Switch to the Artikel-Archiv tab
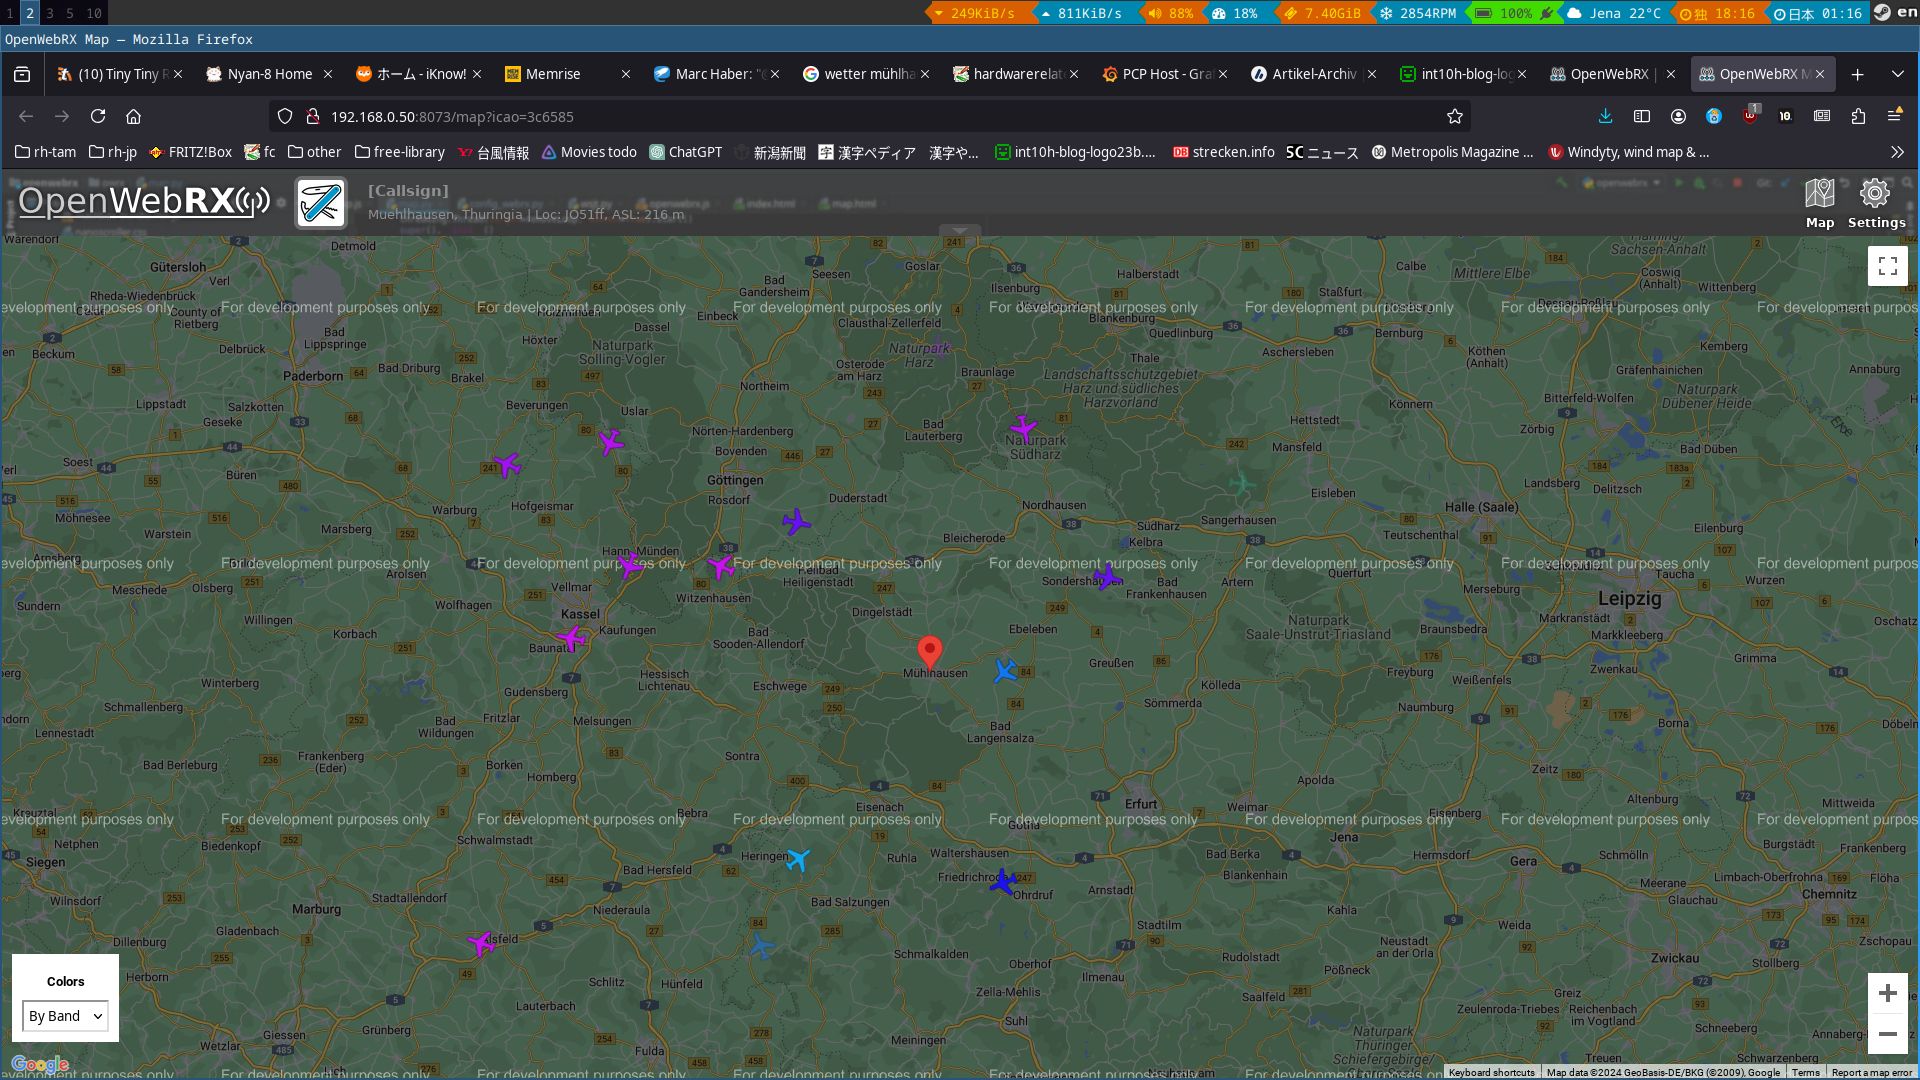 [x=1313, y=74]
